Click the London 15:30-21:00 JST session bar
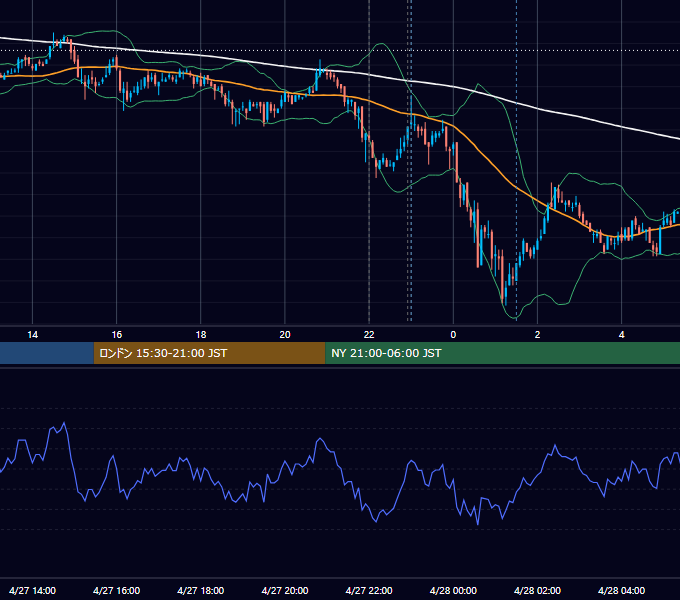 pos(209,353)
